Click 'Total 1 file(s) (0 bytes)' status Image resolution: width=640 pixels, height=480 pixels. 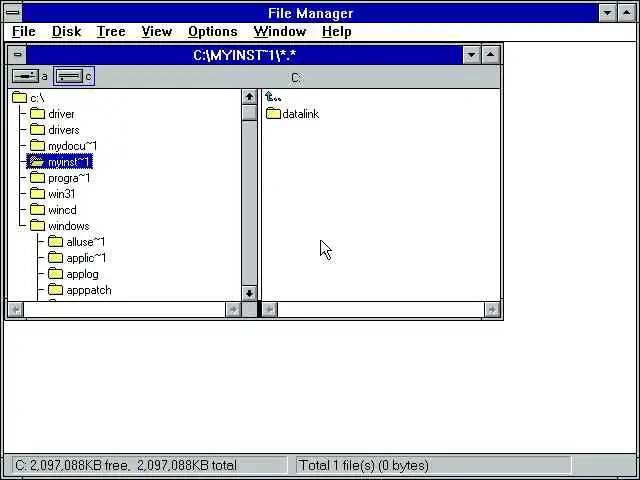364,465
